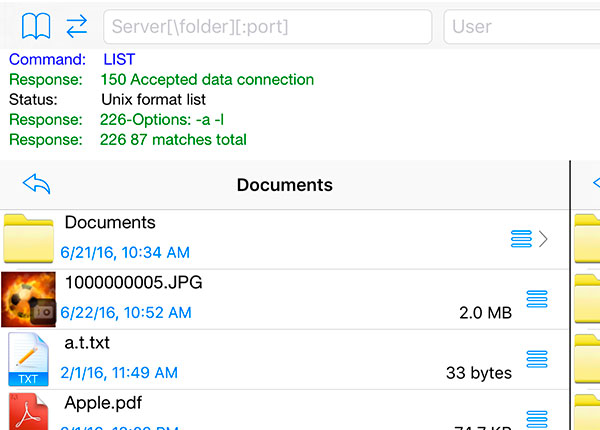Select the Documents folder name
This screenshot has width=600, height=430.
(110, 223)
